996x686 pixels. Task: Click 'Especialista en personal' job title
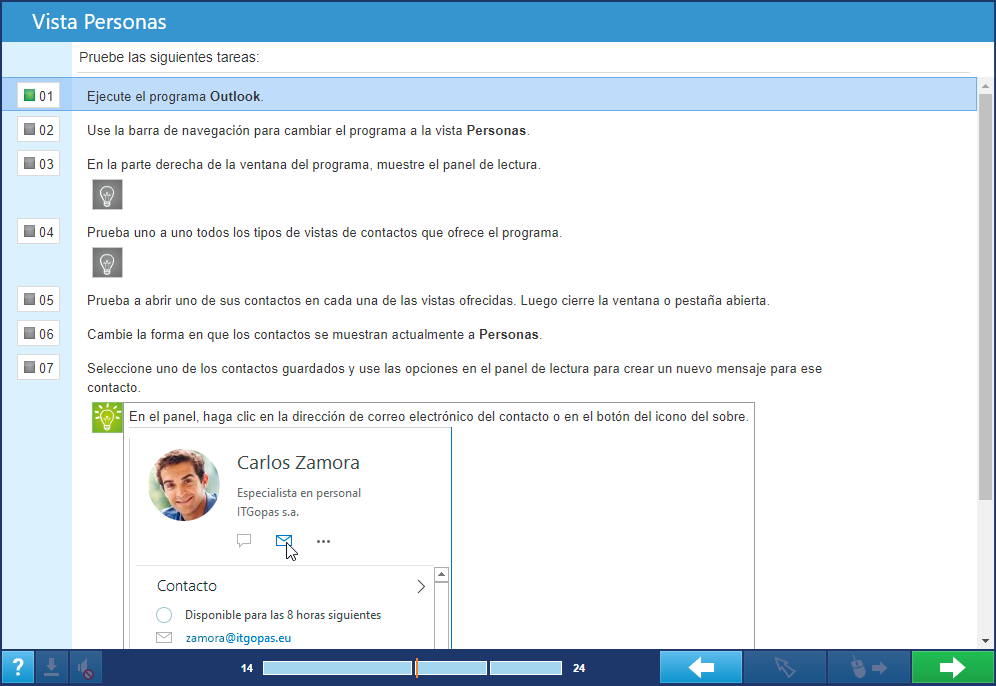(x=299, y=493)
